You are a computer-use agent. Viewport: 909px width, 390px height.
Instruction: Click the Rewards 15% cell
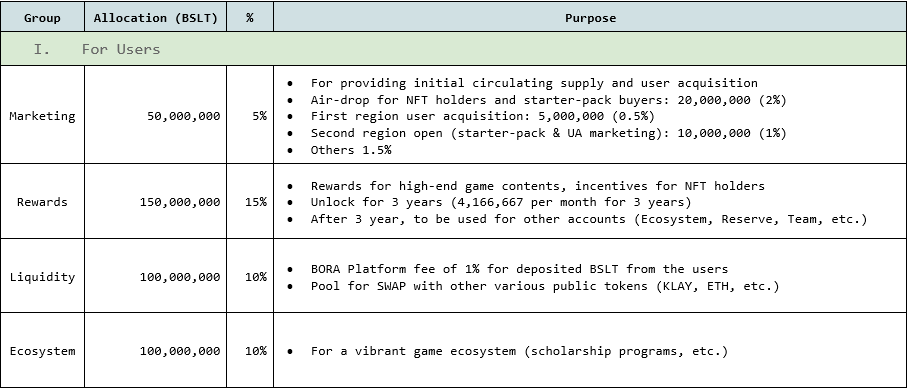(x=250, y=201)
